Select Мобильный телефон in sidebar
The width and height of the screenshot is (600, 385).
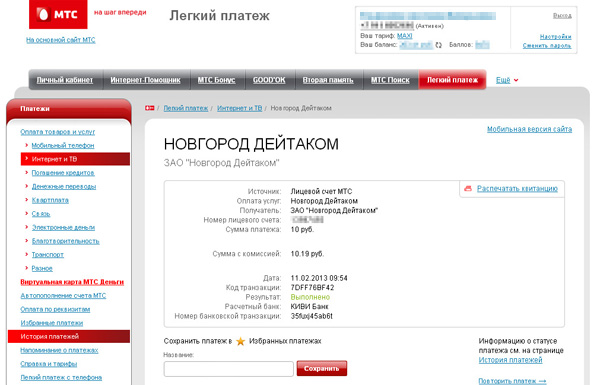coord(63,145)
